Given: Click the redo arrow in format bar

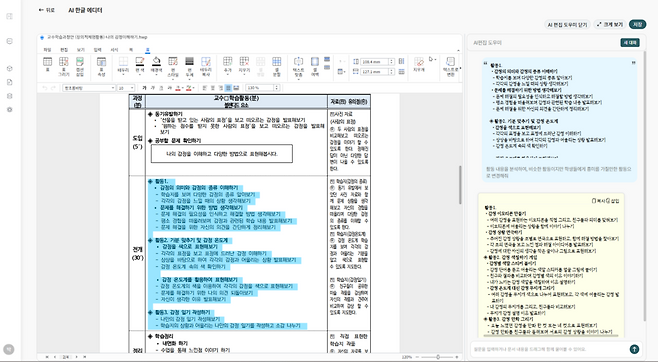Looking at the screenshot, I should [53, 88].
